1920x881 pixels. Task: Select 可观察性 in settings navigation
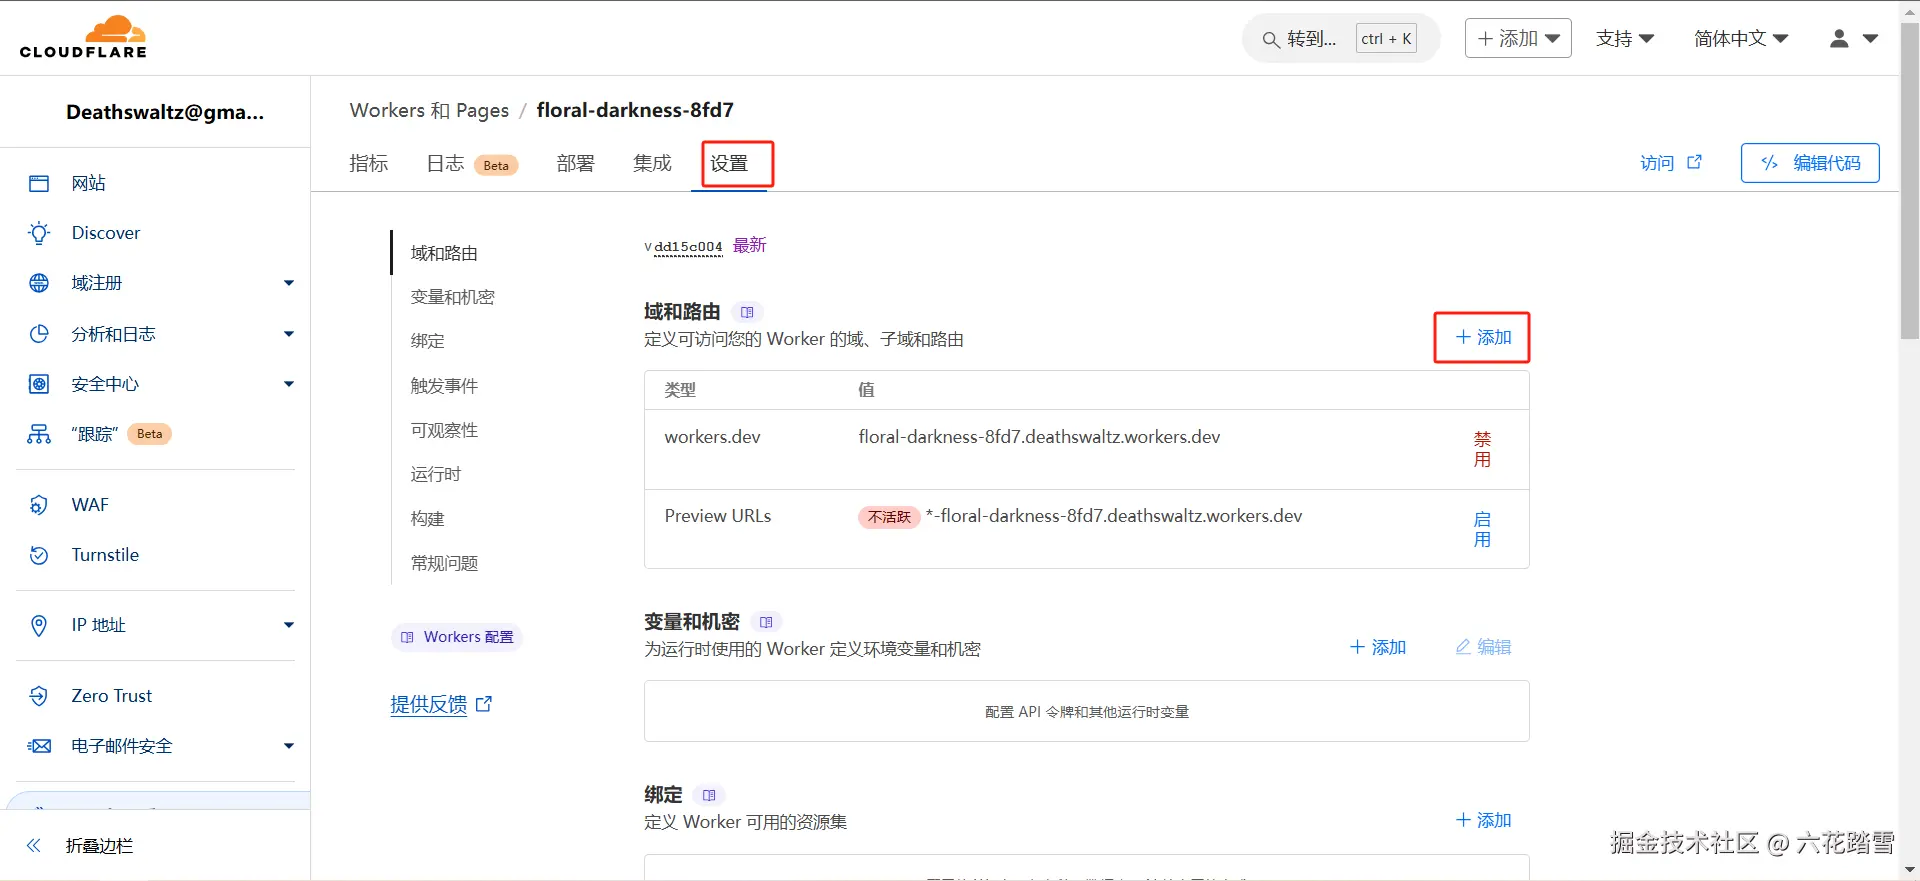tap(444, 430)
